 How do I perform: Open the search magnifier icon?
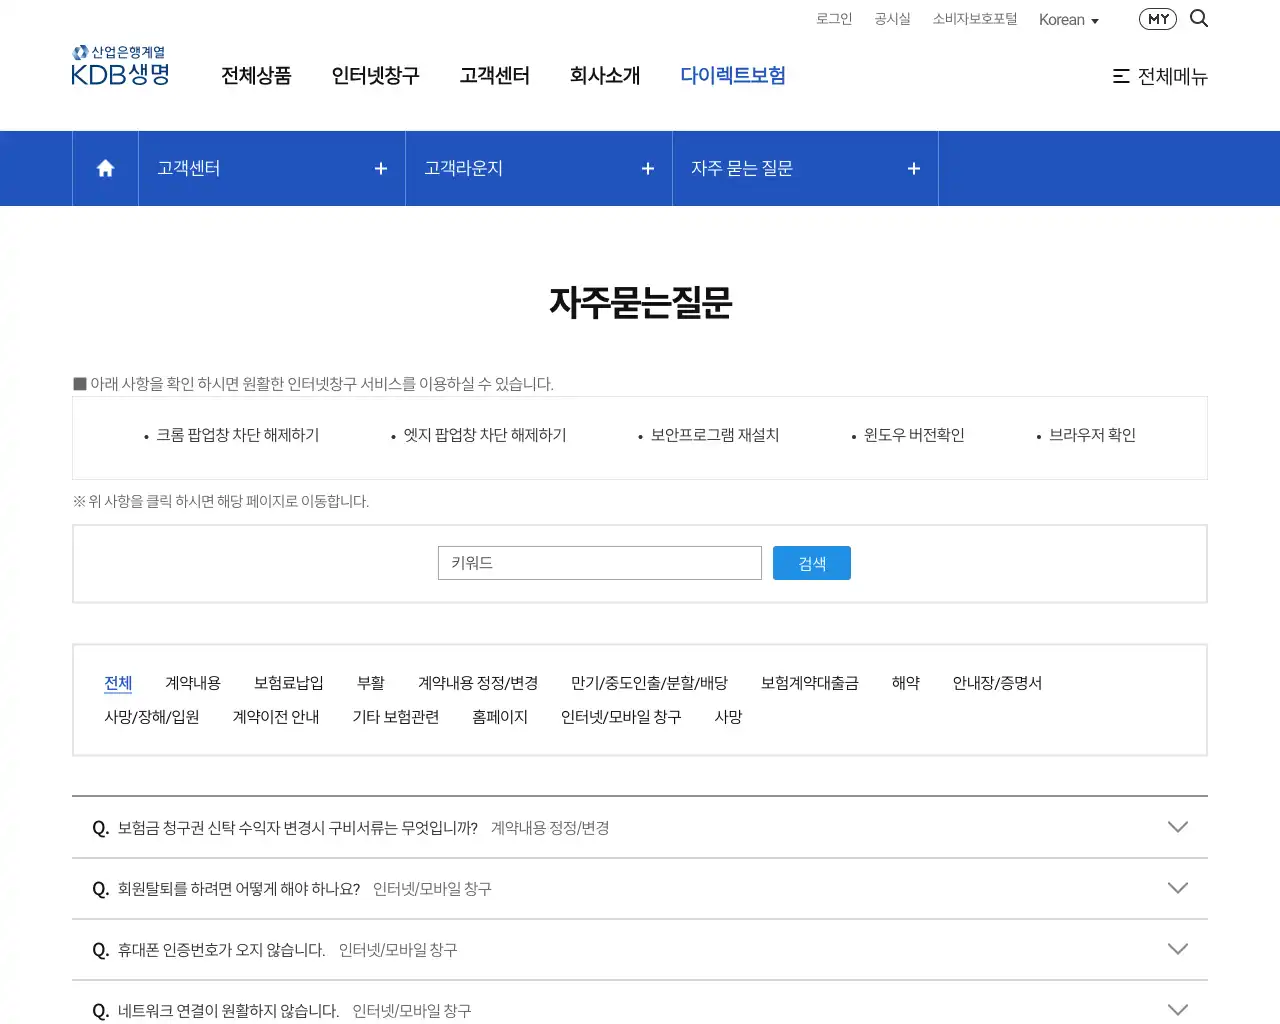tap(1199, 18)
